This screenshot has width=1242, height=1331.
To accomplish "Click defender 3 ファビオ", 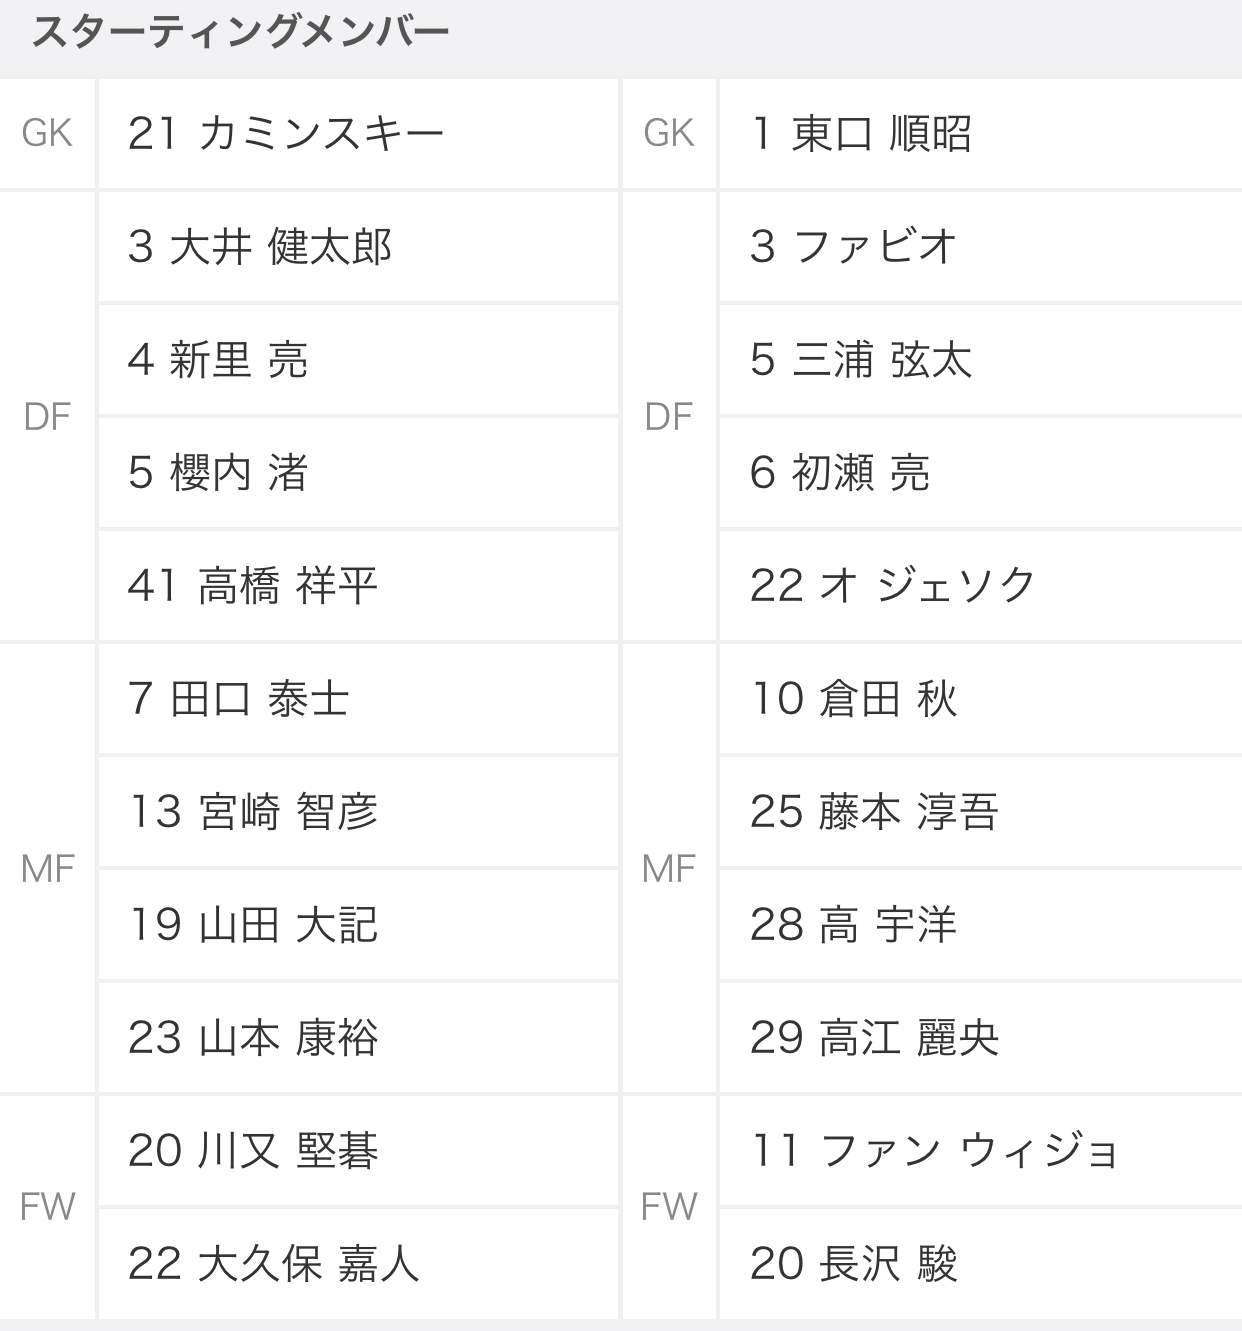I will tap(853, 246).
